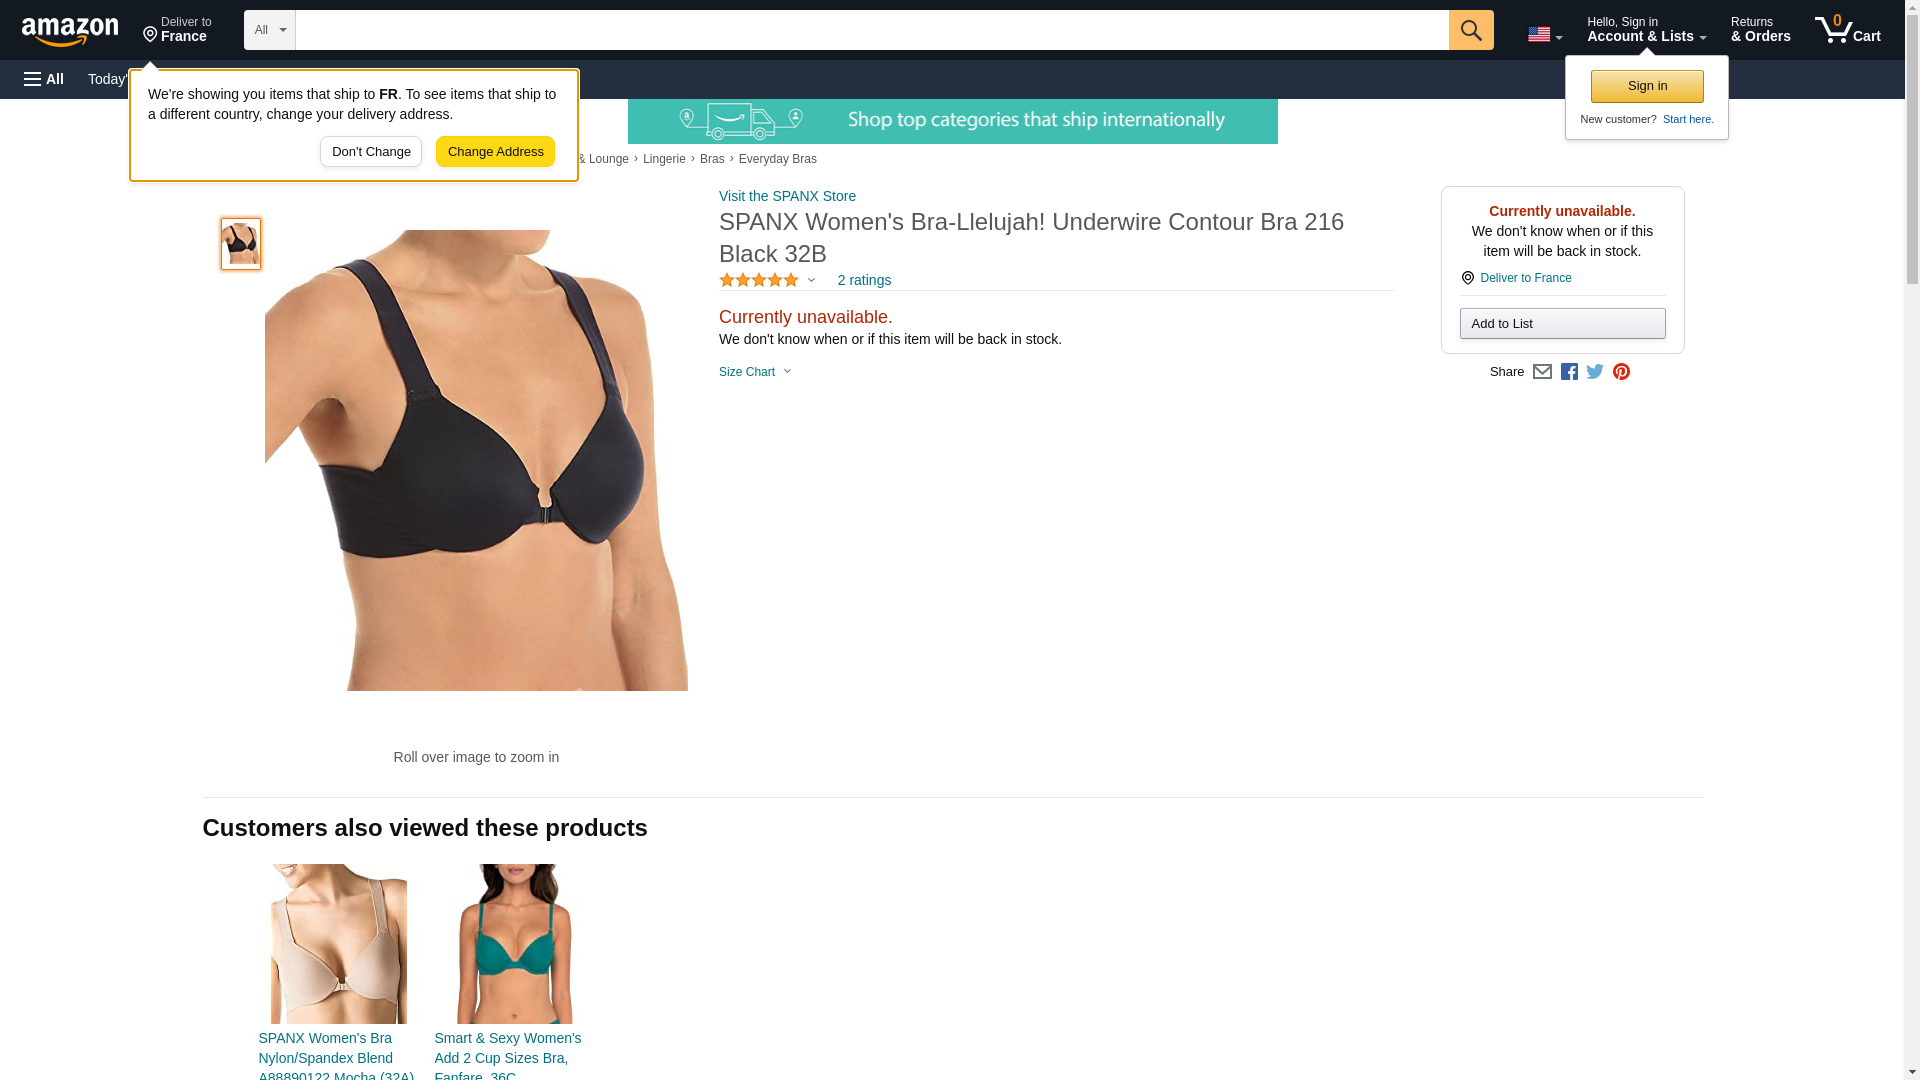Open the country flag language selector
Screen dimensions: 1920x1080
[1545, 34]
